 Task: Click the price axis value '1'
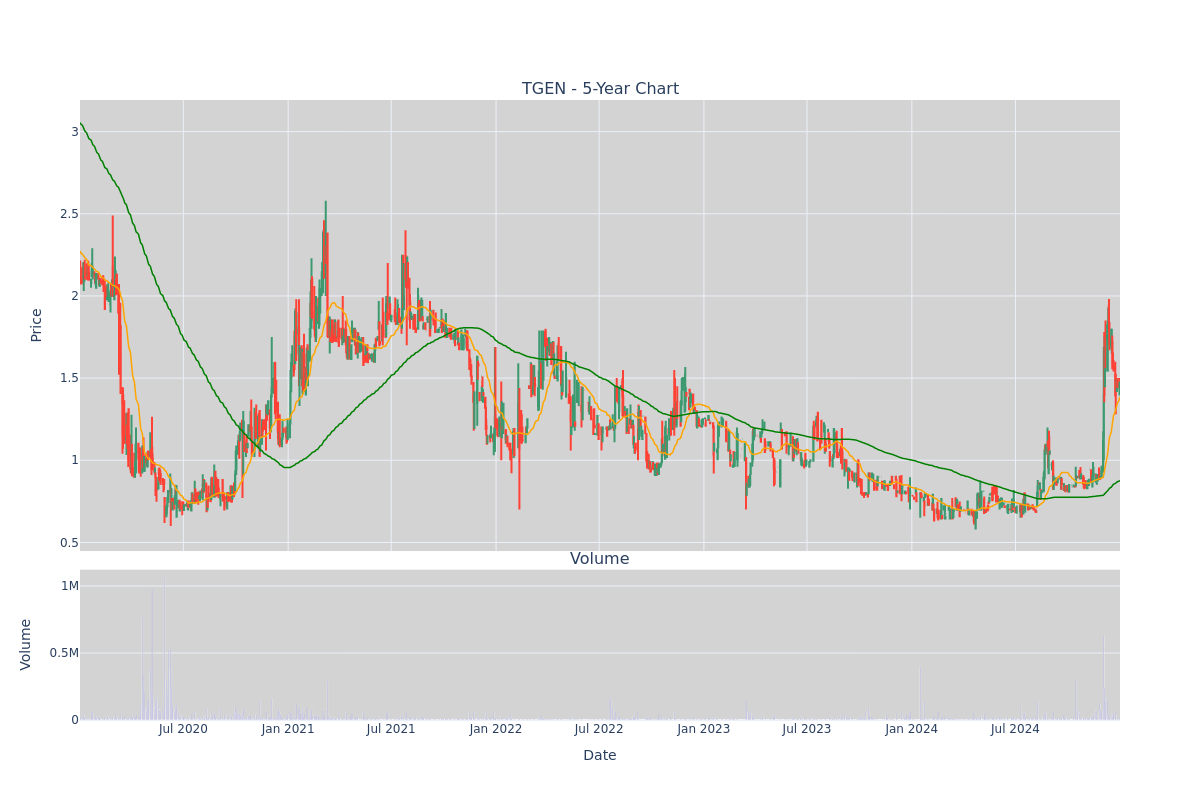[x=74, y=460]
